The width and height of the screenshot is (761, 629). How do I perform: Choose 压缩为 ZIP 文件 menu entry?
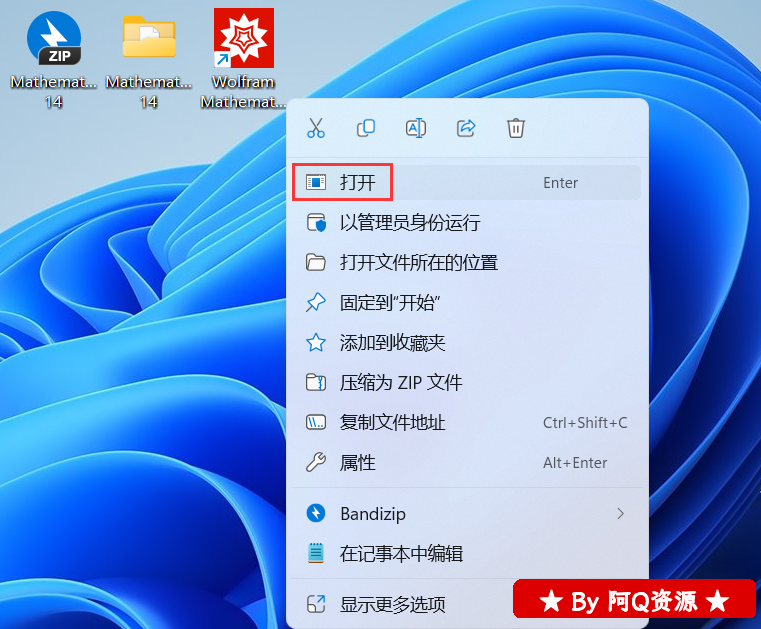(x=466, y=382)
